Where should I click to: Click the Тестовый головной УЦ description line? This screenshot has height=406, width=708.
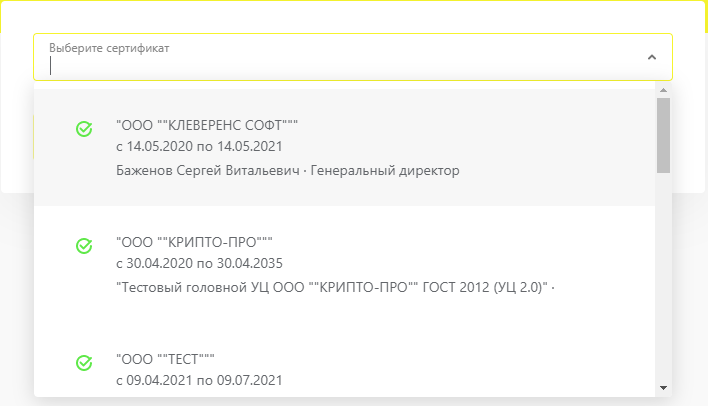(x=335, y=287)
